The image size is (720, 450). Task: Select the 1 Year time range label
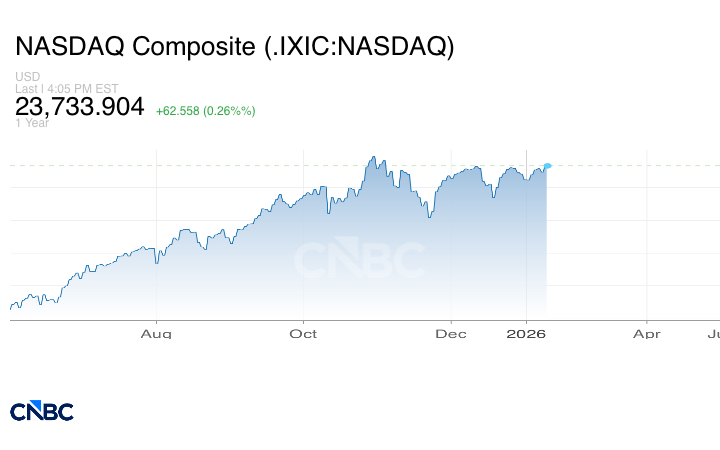[x=31, y=123]
